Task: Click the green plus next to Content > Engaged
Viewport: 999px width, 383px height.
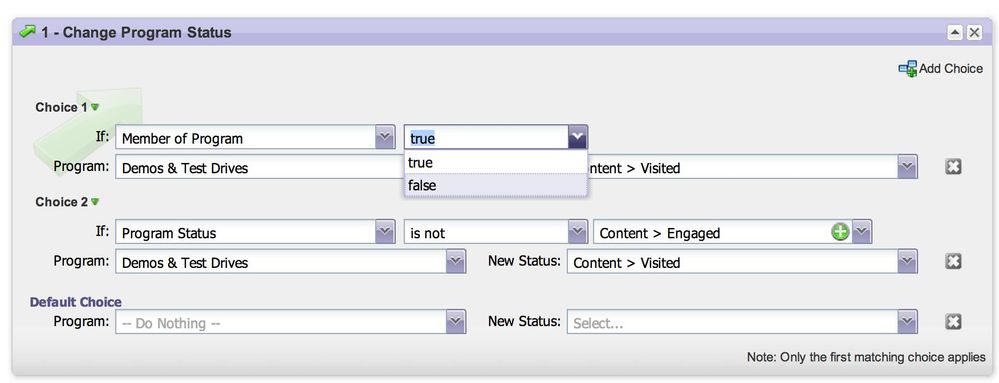Action: [x=840, y=233]
